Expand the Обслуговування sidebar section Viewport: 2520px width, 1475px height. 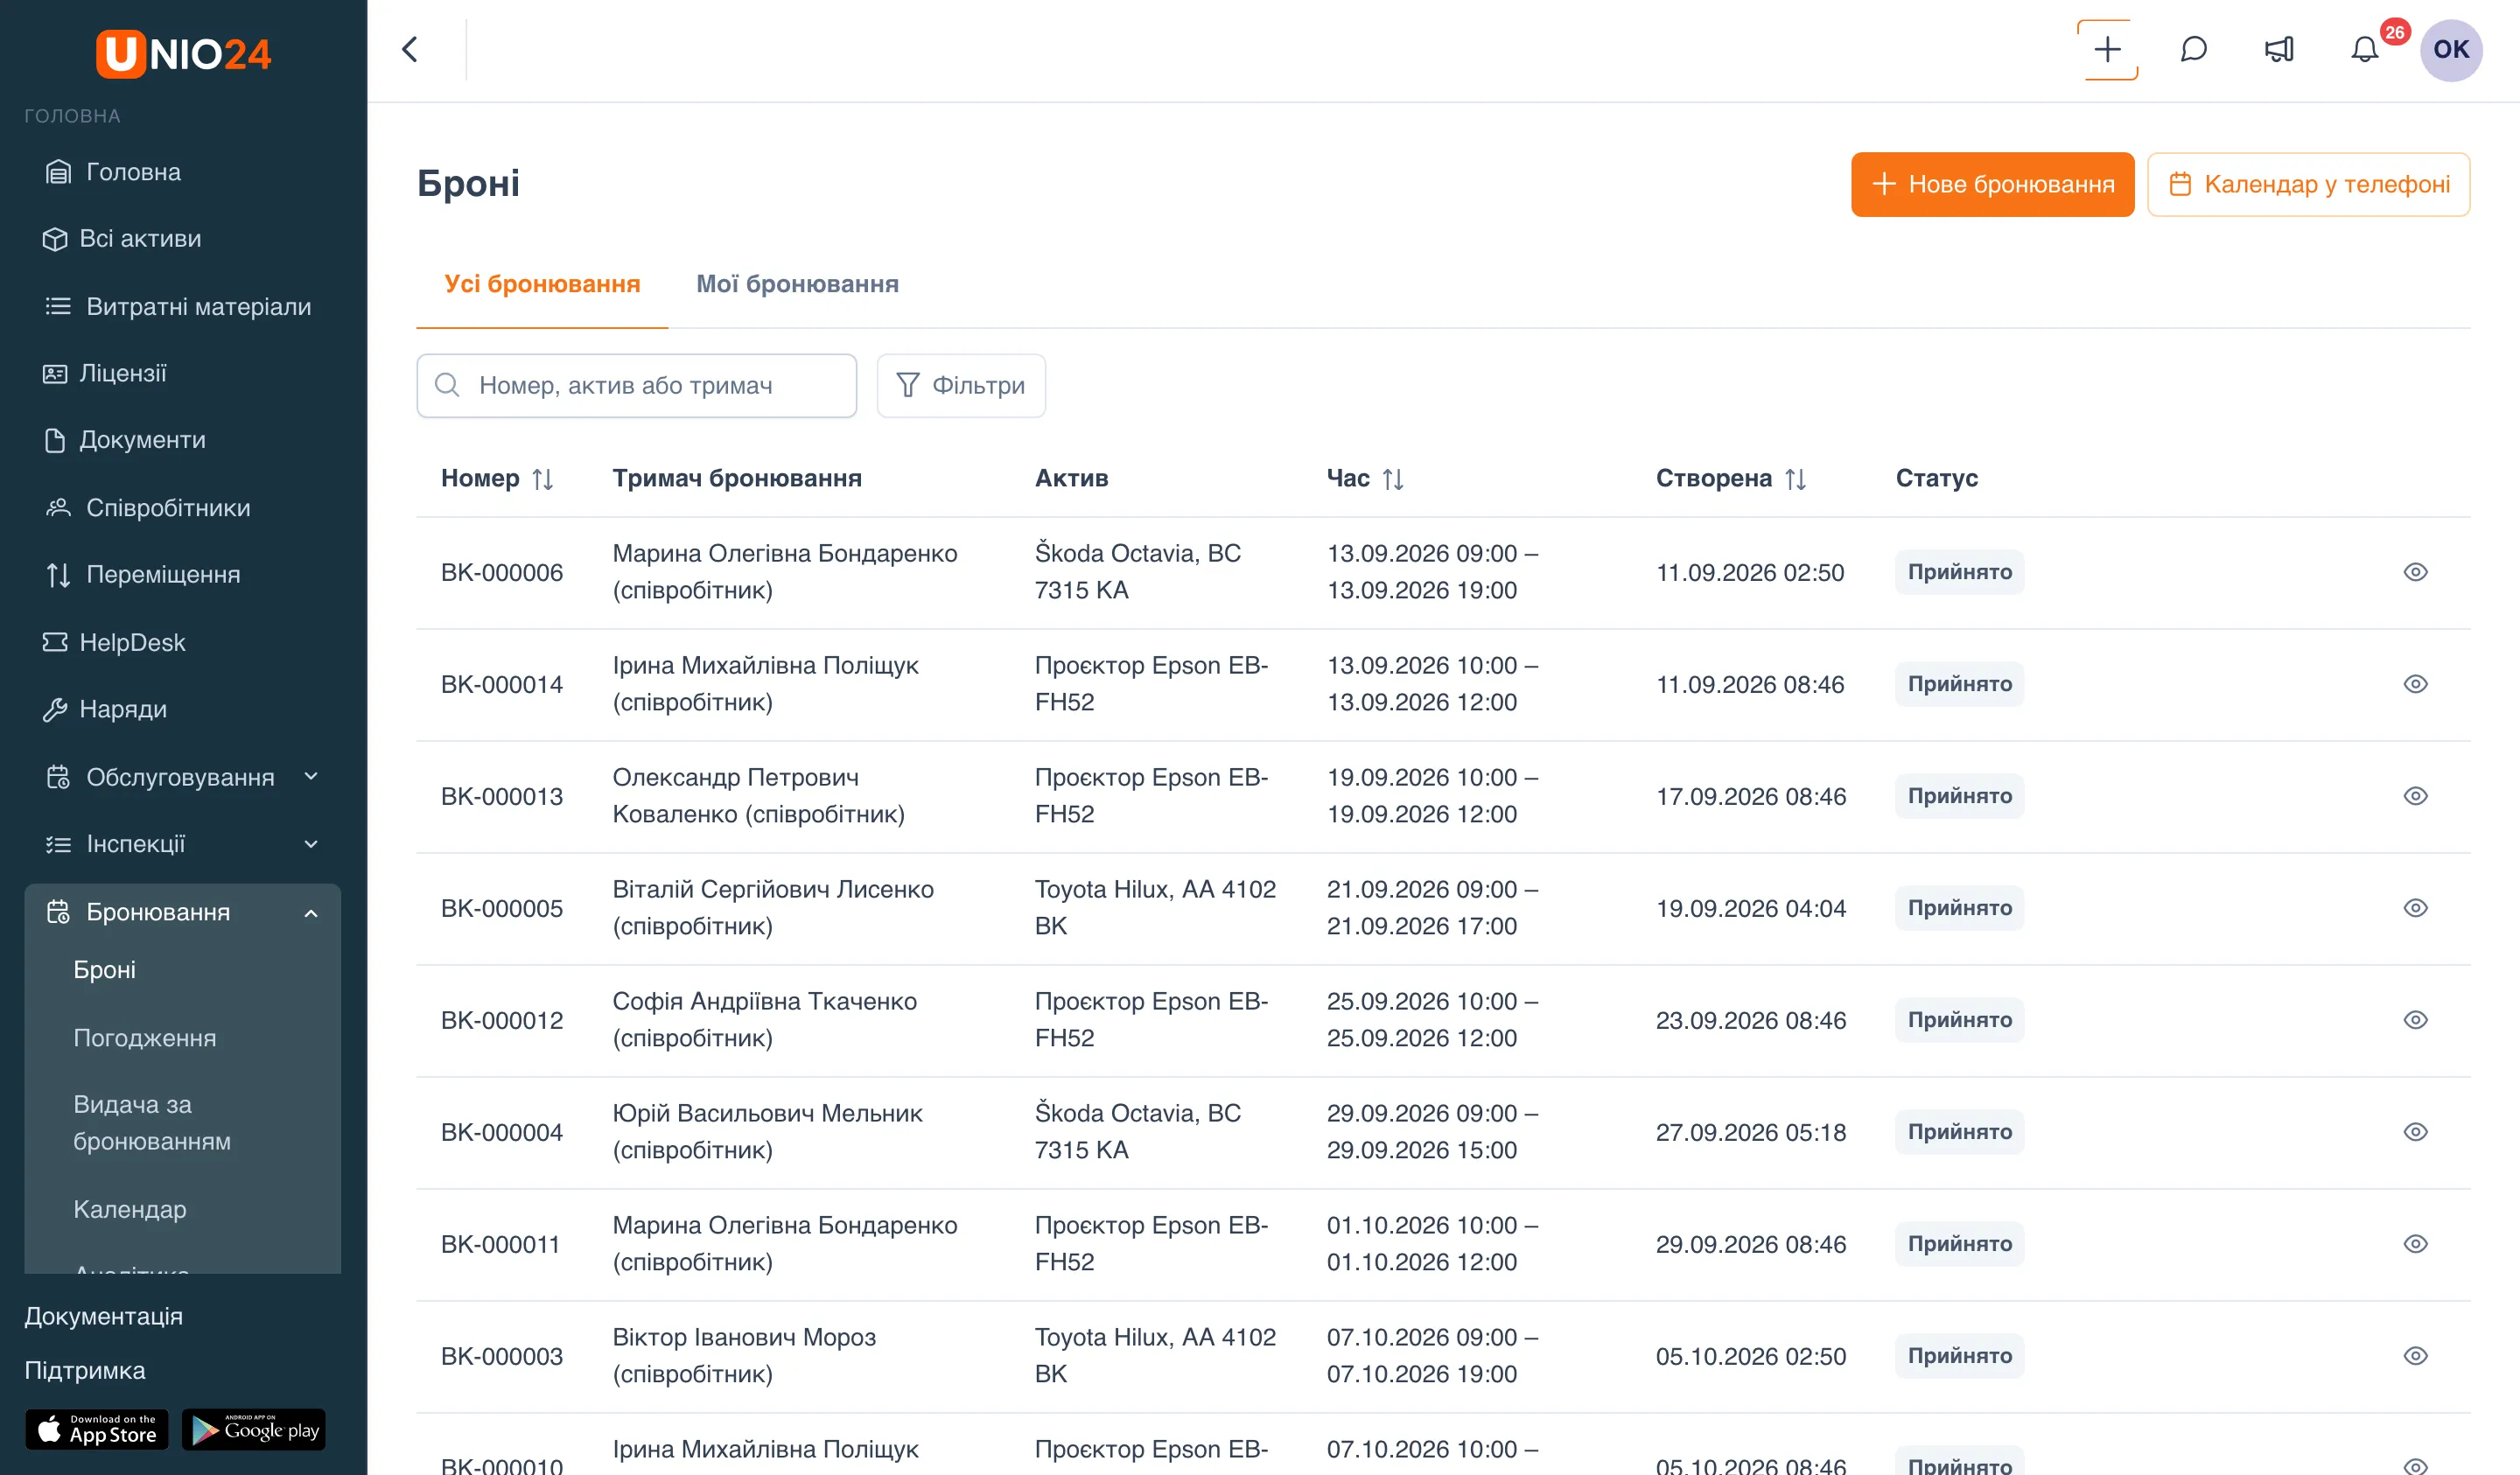coord(183,777)
